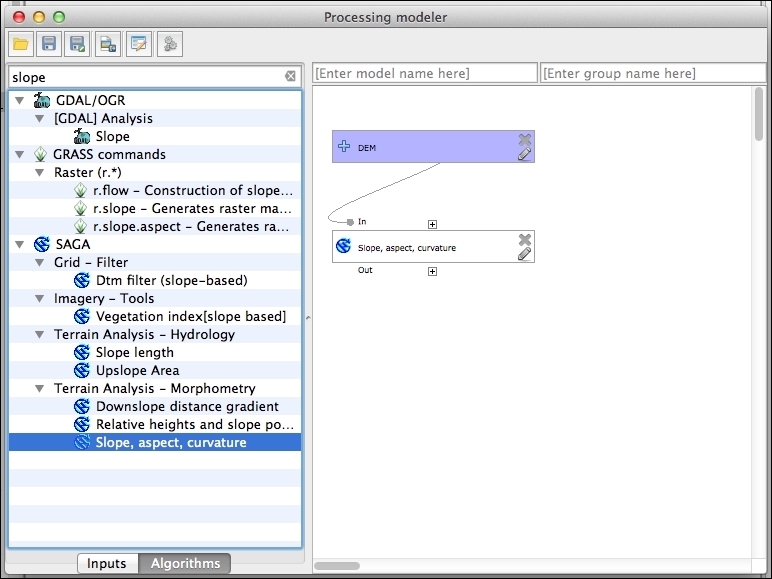Expand the Out parameters plus box

[432, 271]
